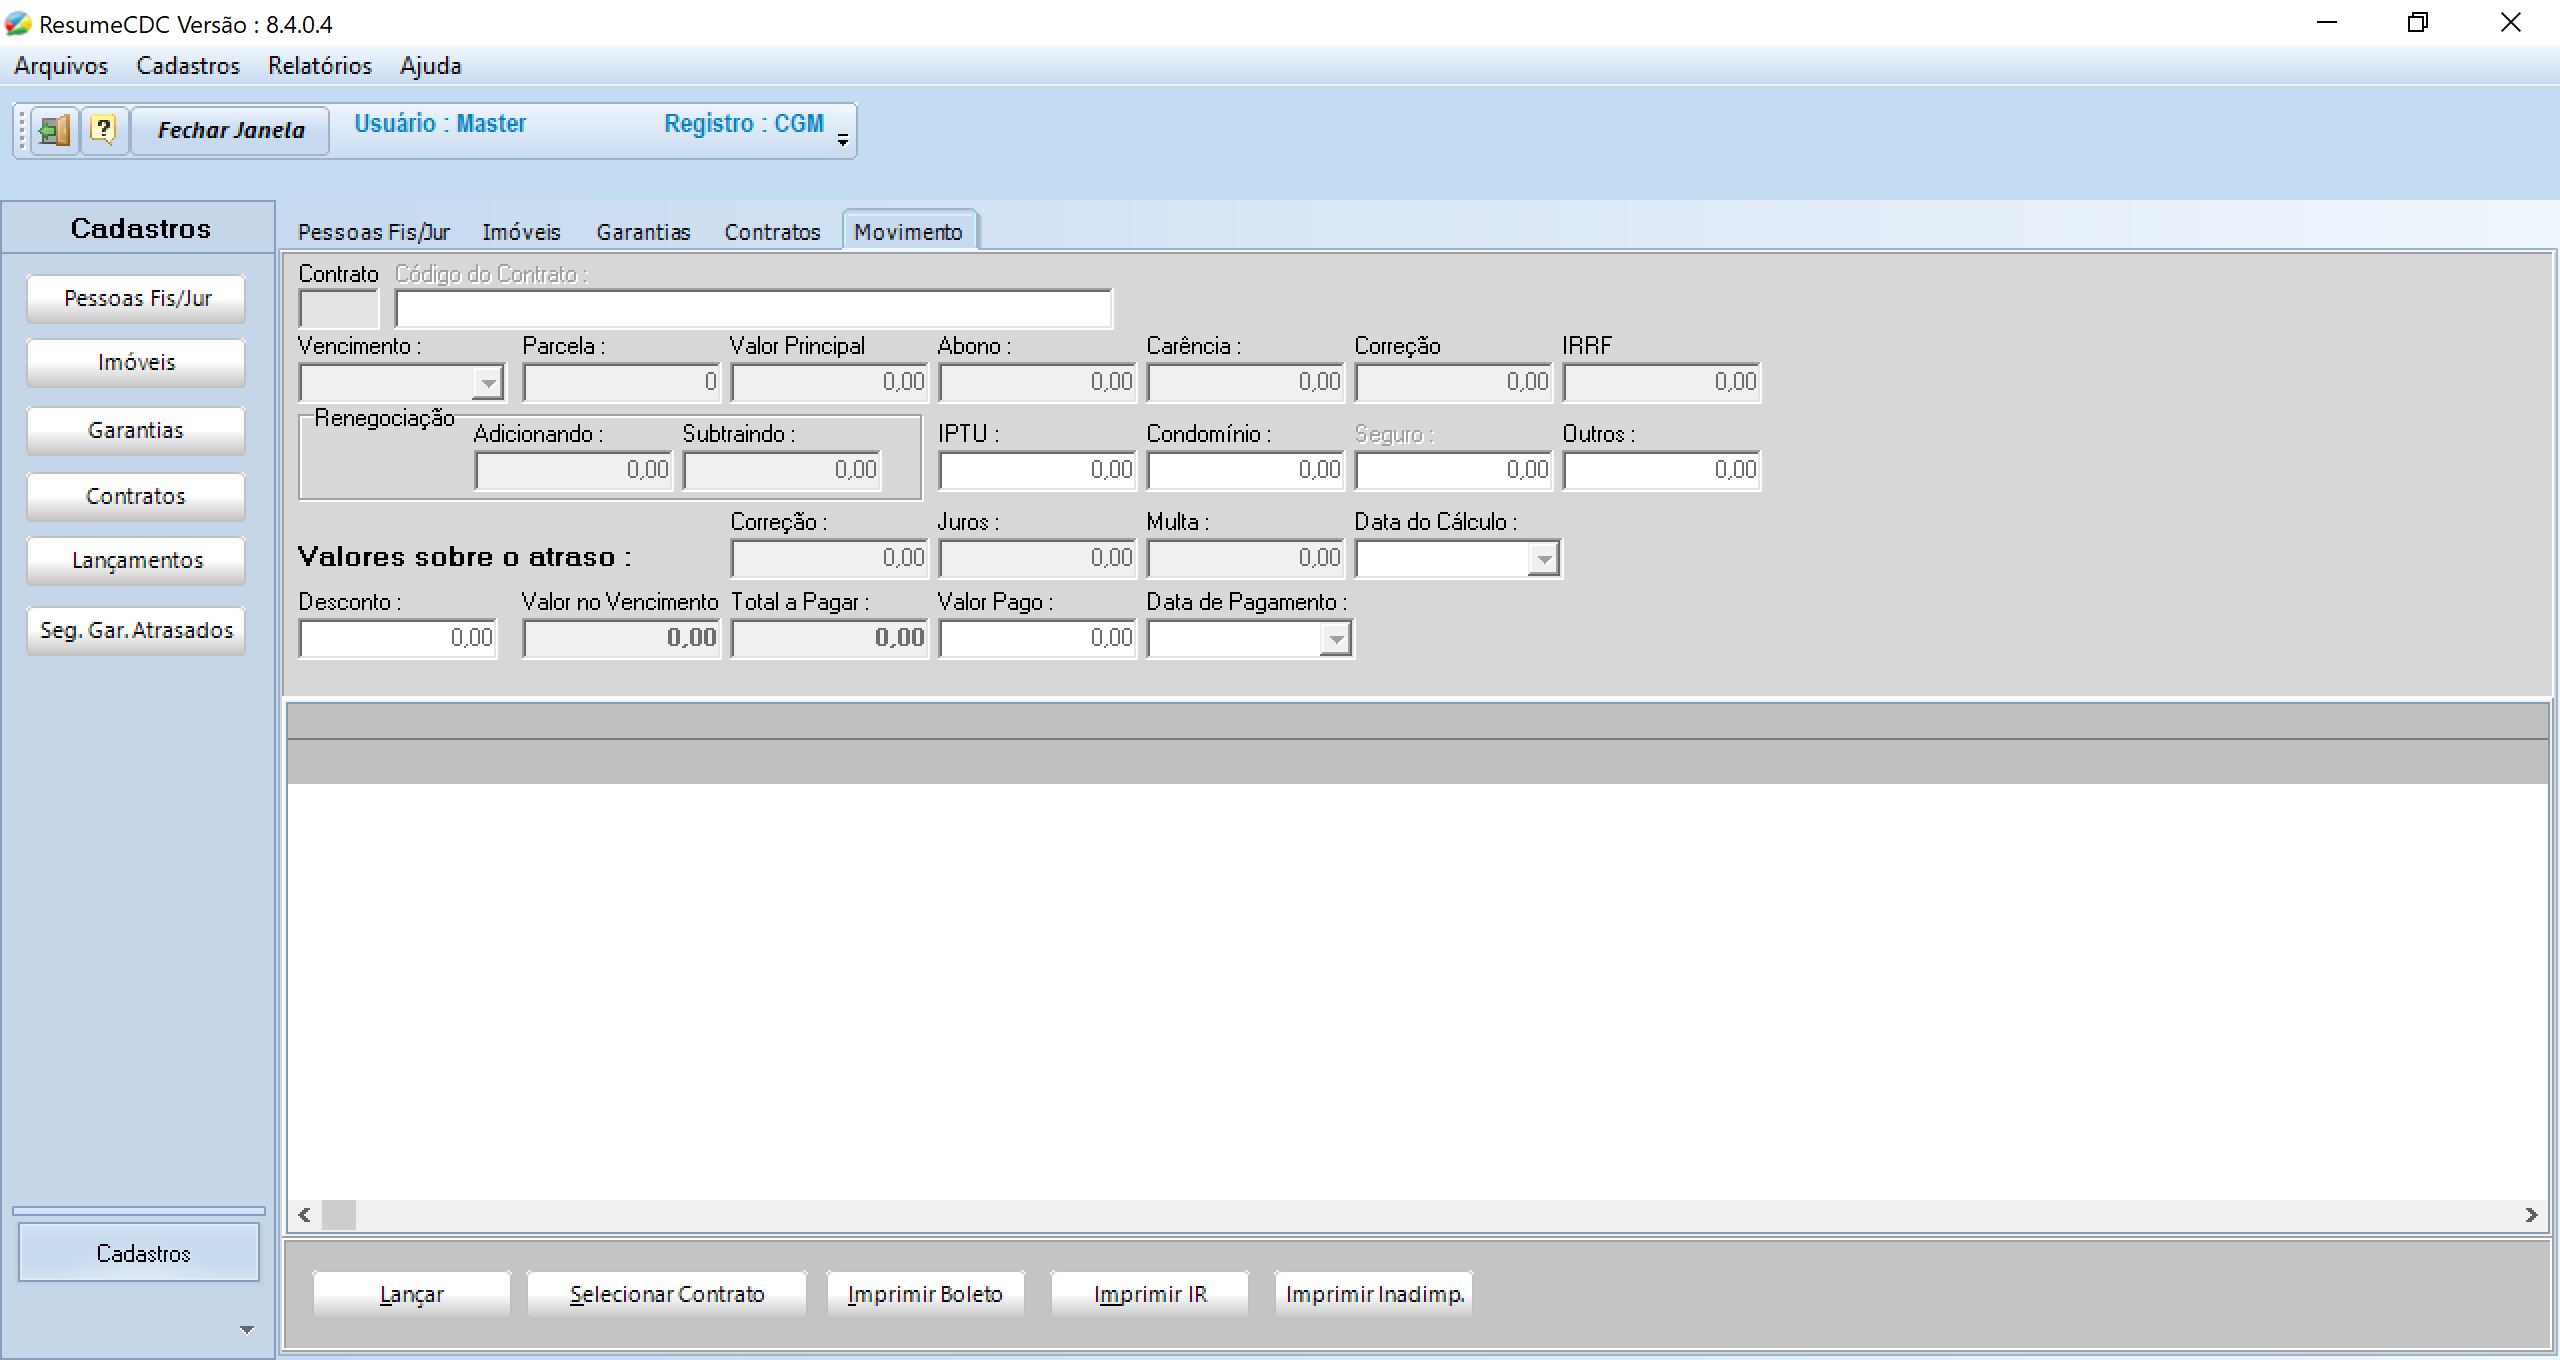The height and width of the screenshot is (1360, 2560).
Task: Click the horizontal scrollbar thumb
Action: 339,1215
